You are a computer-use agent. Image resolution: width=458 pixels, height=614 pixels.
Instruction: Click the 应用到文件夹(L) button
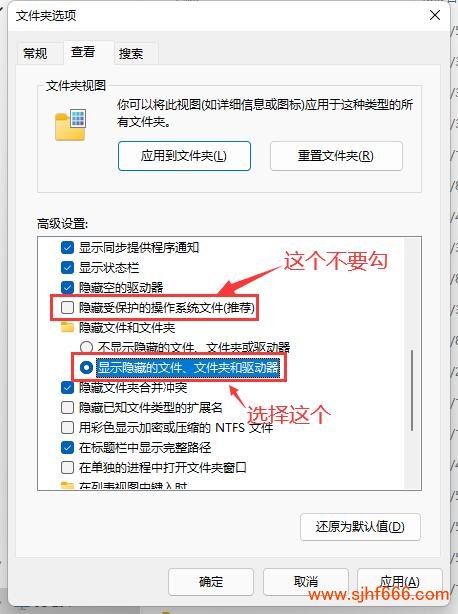click(184, 156)
